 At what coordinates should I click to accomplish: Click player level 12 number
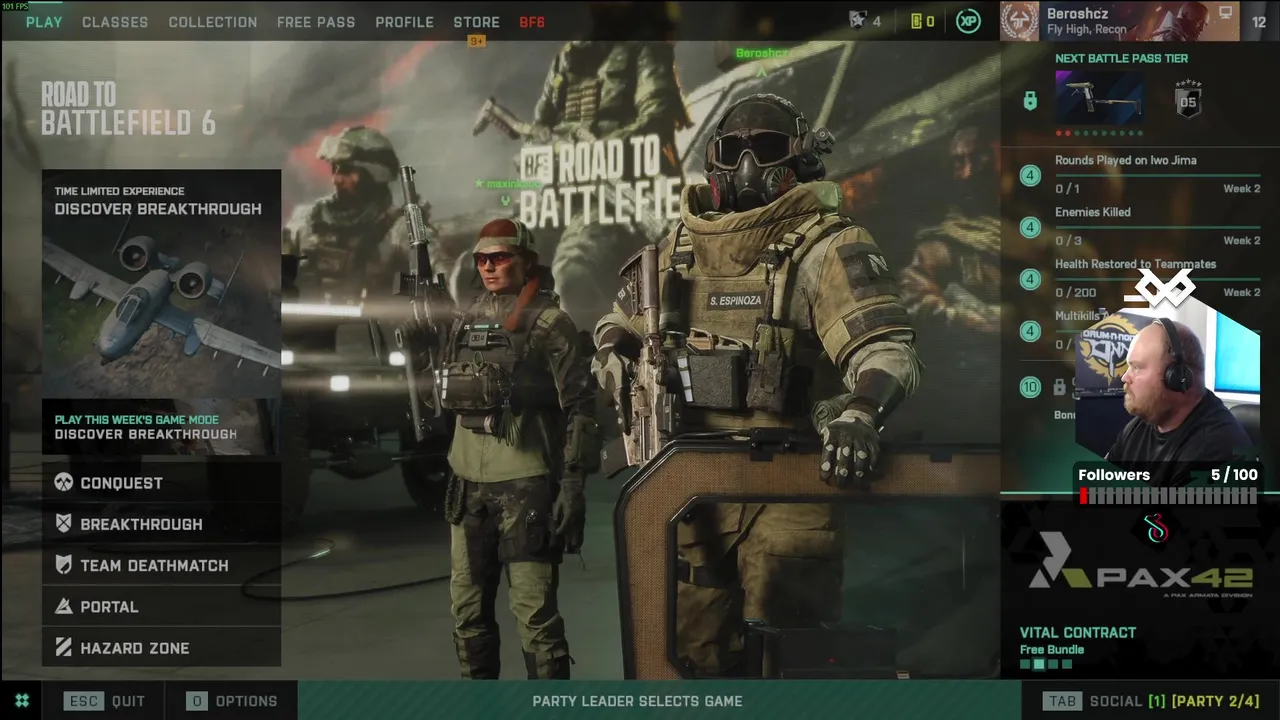1259,22
